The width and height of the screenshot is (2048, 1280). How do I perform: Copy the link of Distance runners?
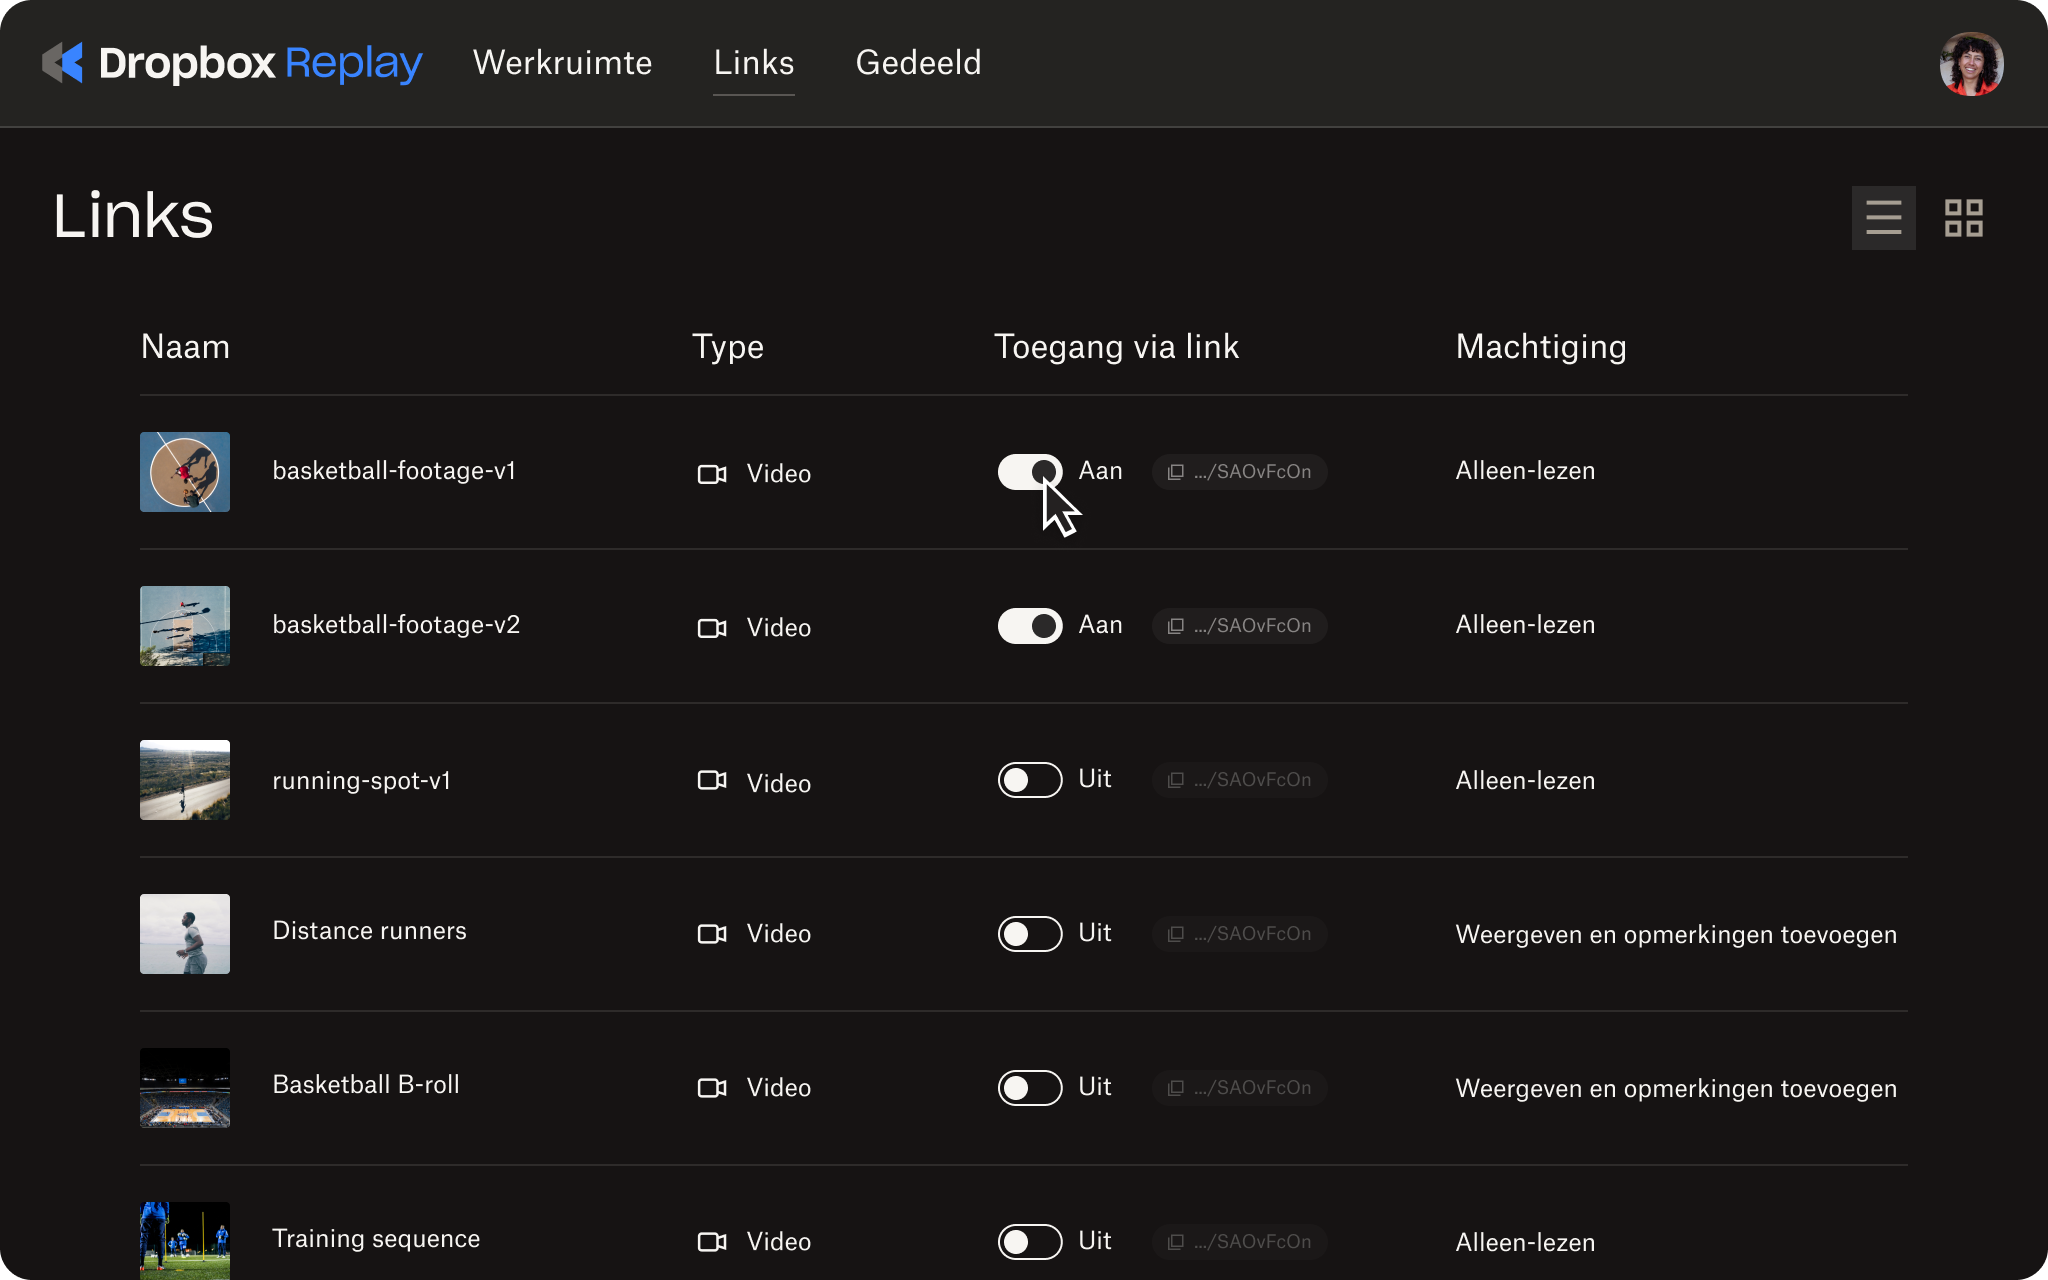[x=1239, y=934]
